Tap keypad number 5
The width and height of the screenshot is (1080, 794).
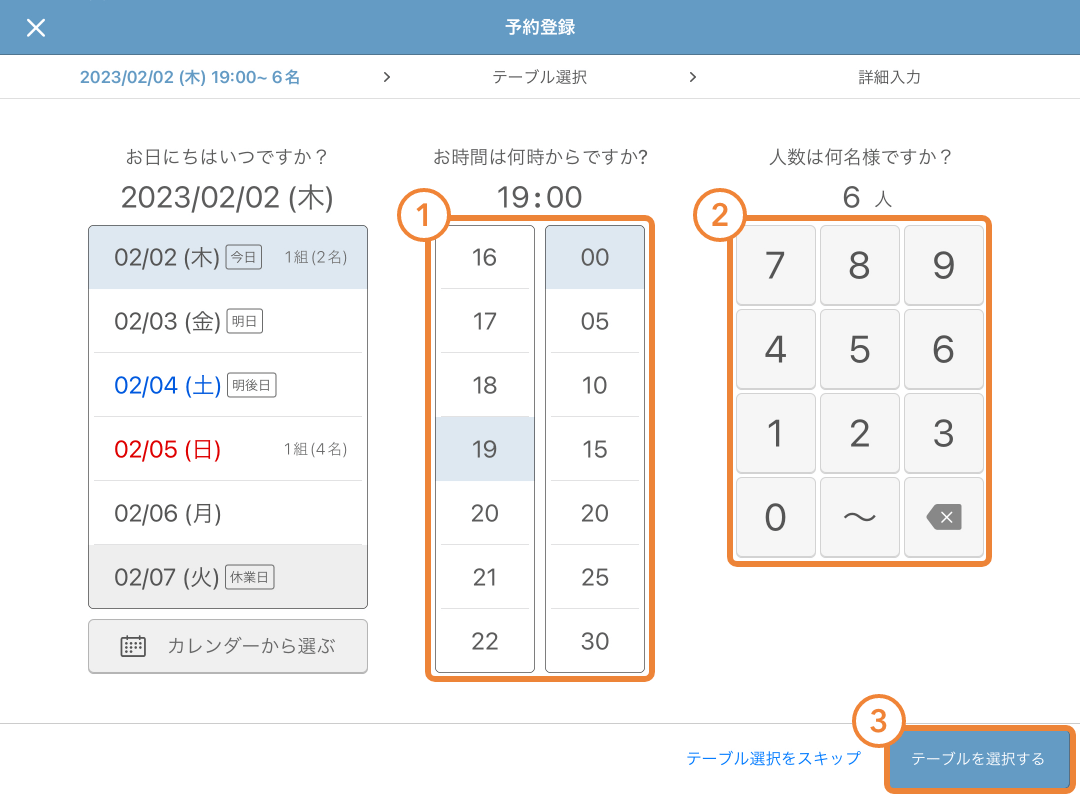pos(860,349)
